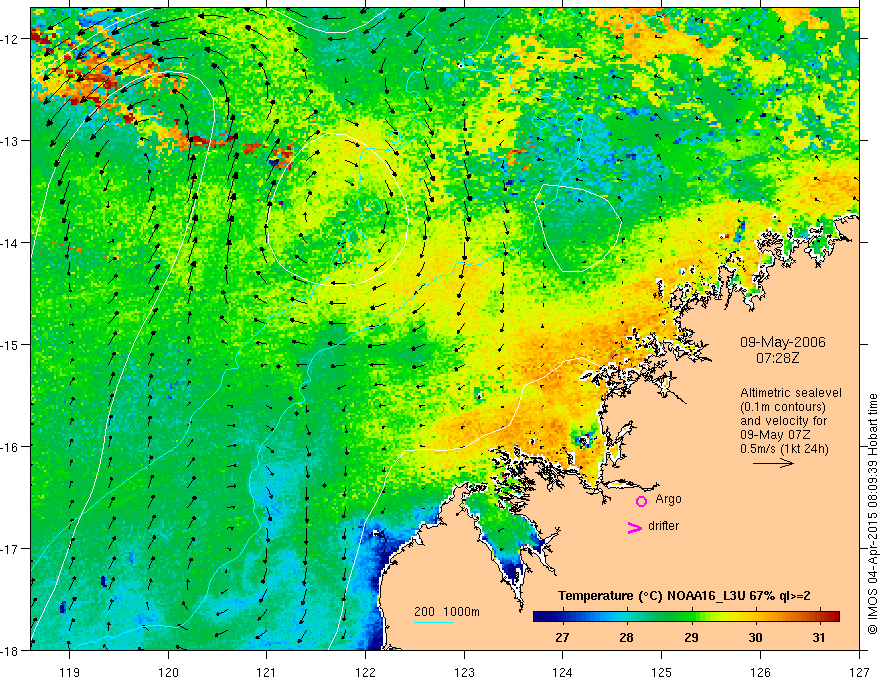Click the '200 1000m' depth label

447,612
